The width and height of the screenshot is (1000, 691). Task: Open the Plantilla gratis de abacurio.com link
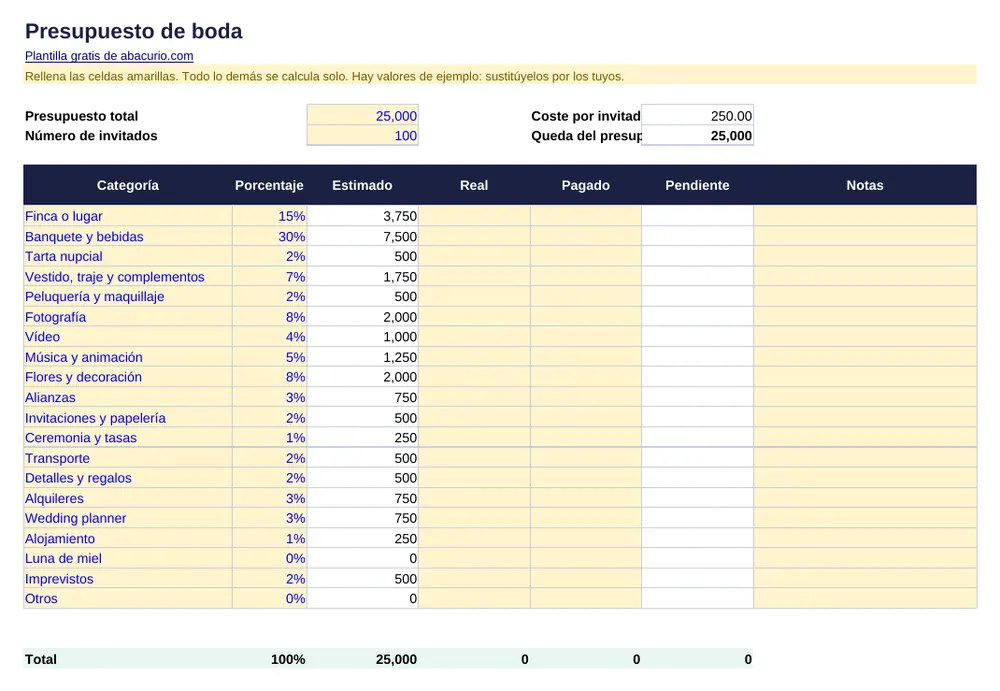(109, 56)
